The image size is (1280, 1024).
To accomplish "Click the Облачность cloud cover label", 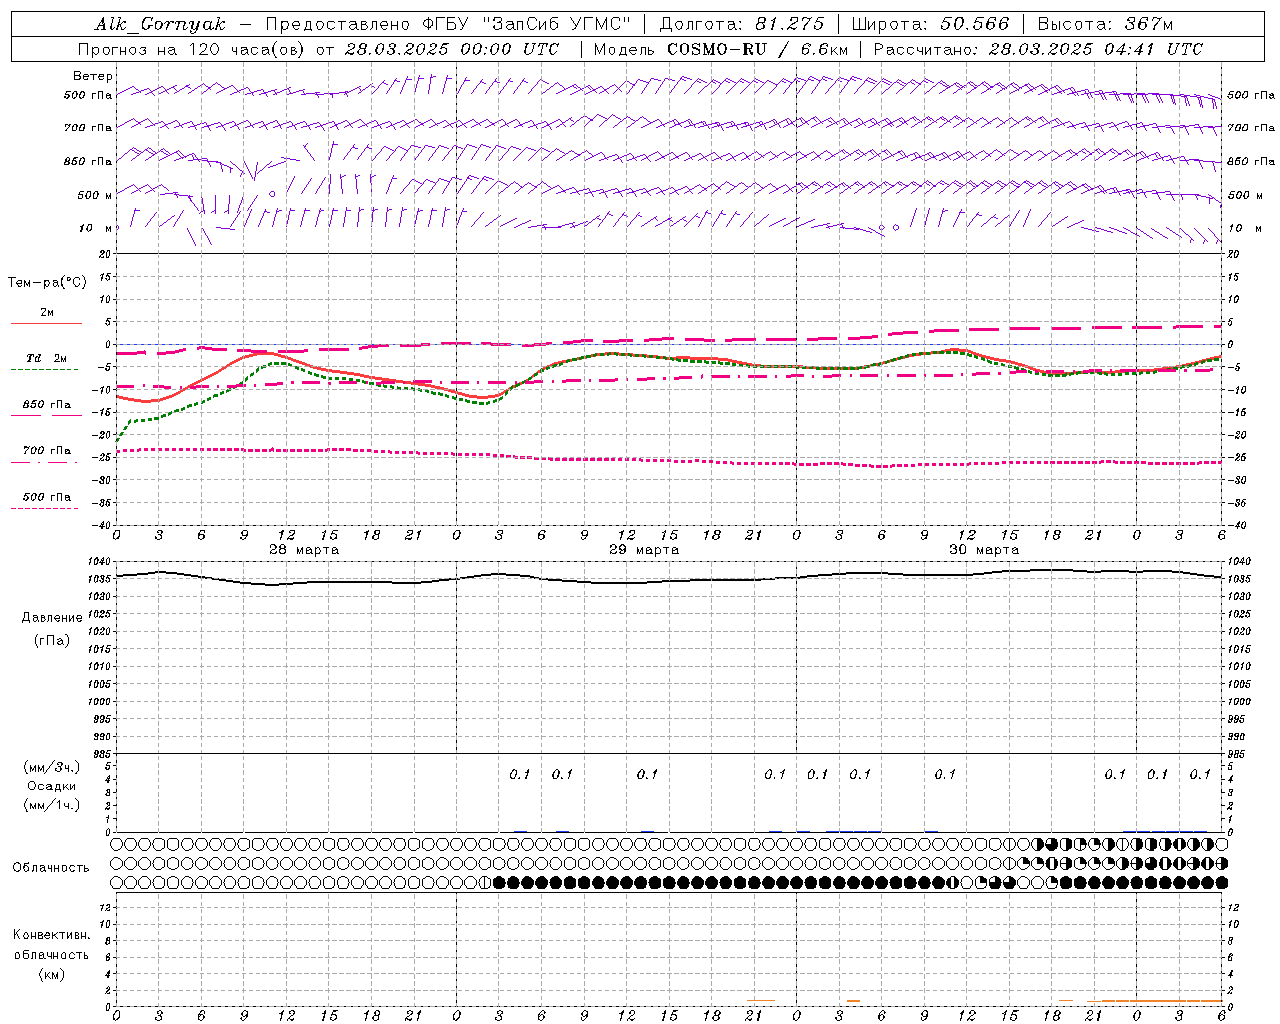I will pos(51,867).
